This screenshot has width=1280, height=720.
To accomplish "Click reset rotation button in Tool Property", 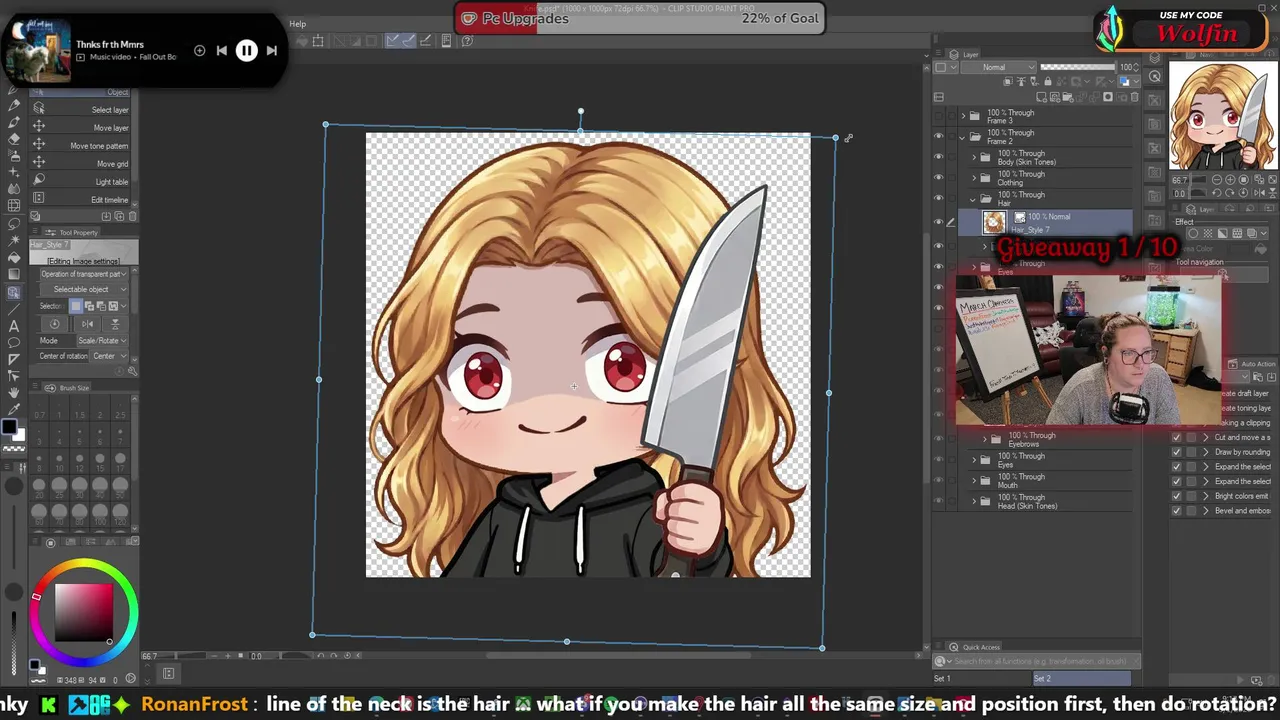I will (54, 324).
